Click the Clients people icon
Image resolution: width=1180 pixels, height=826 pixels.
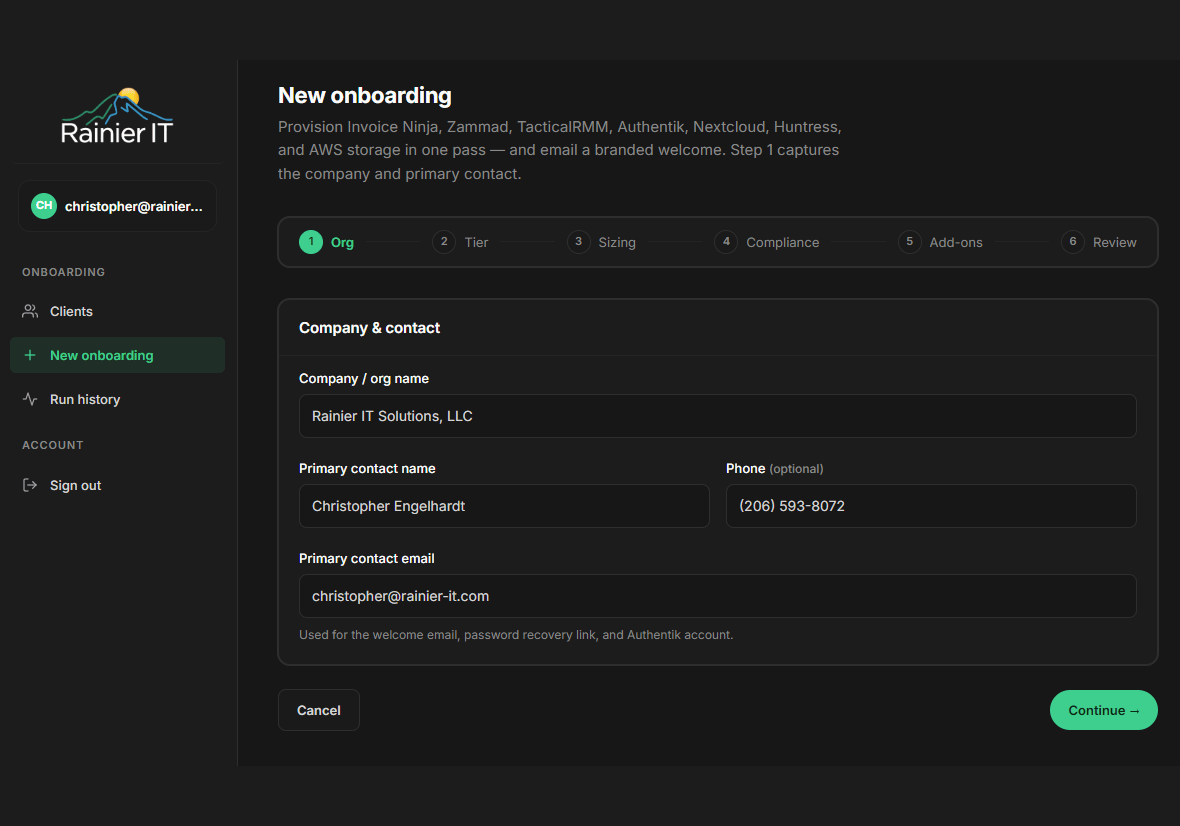[30, 311]
